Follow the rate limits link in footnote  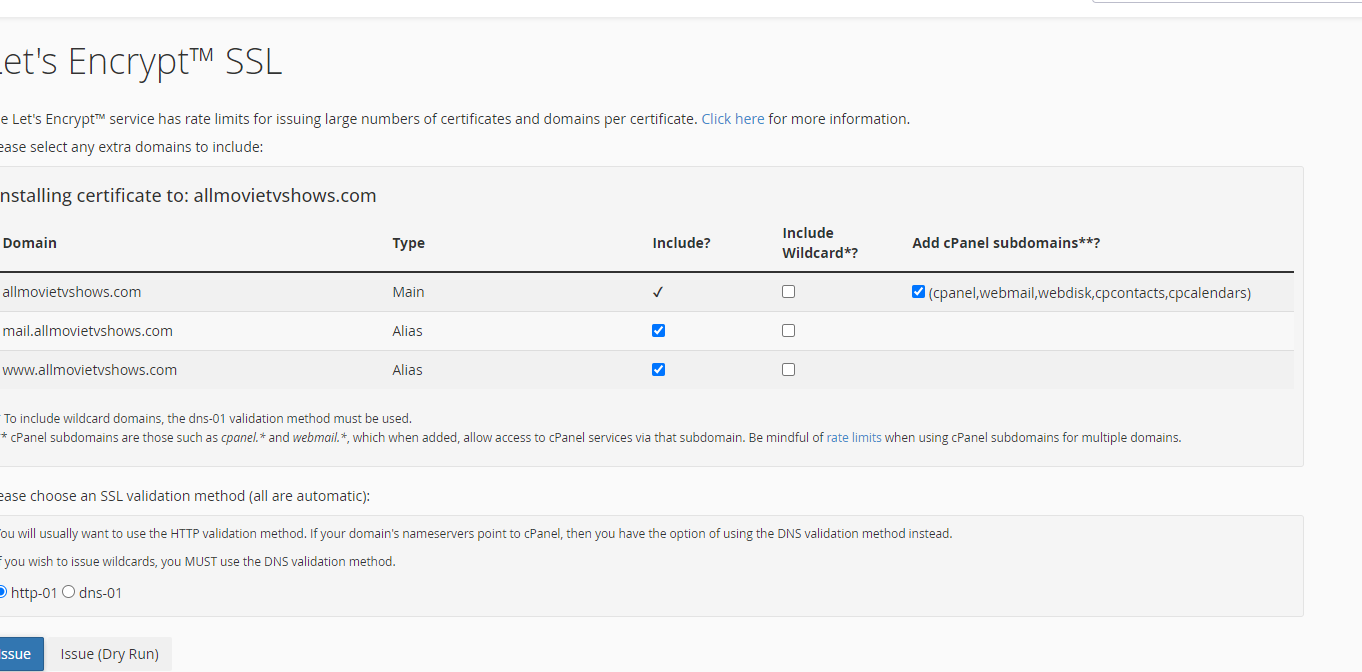point(854,438)
